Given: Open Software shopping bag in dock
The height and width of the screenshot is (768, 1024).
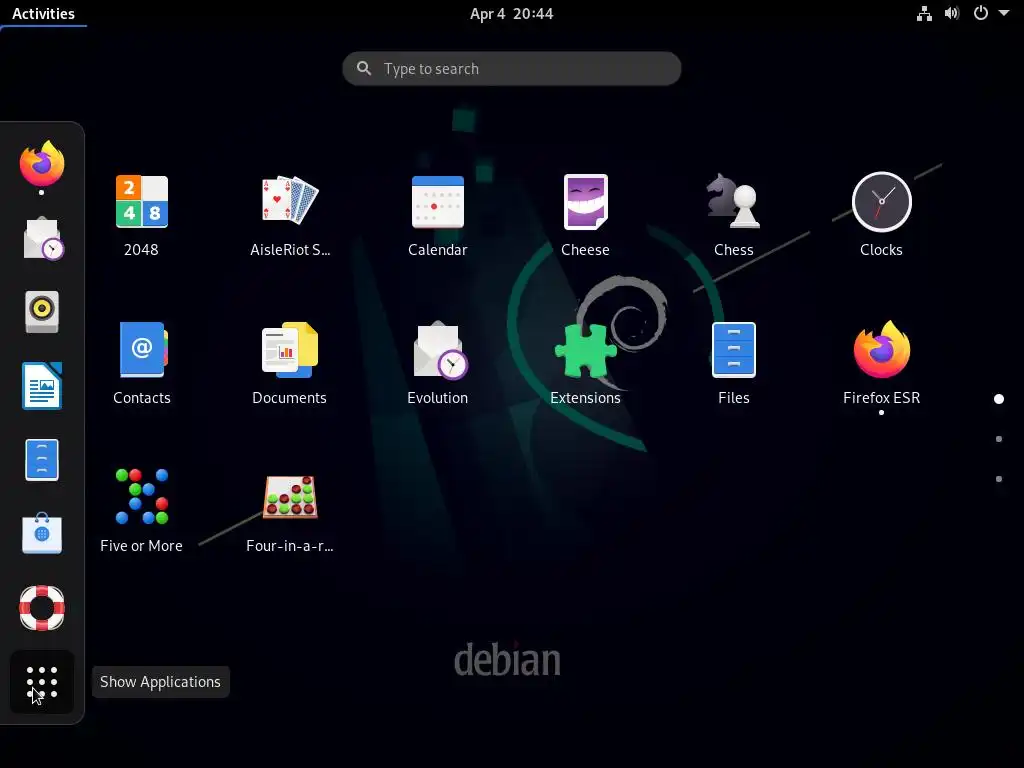Looking at the screenshot, I should (x=42, y=533).
